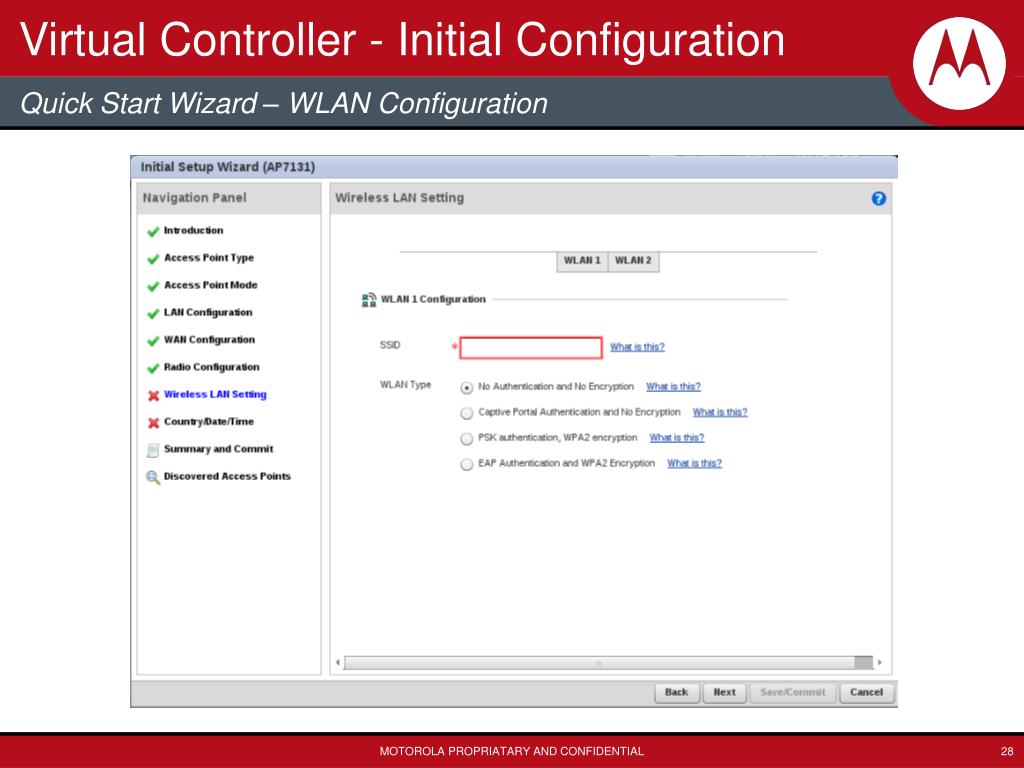Screen dimensions: 1024x768
Task: Click the green checkmark beside Introduction
Action: click(153, 232)
